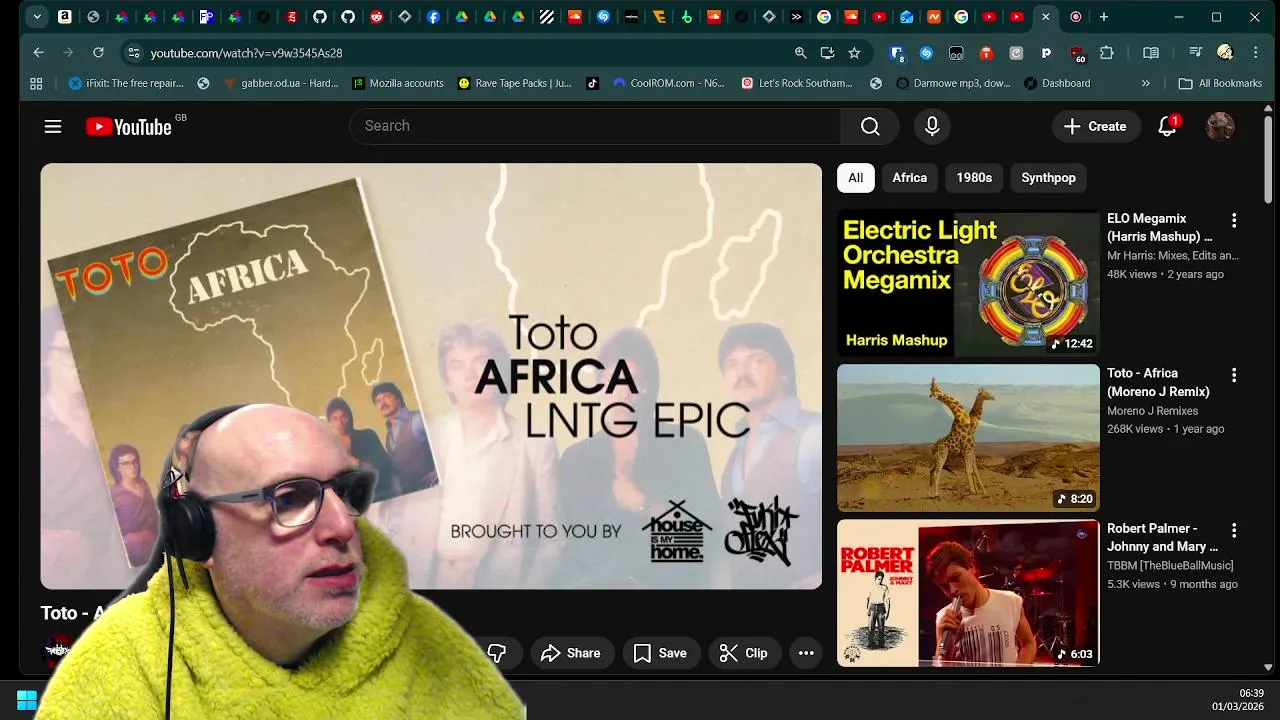Open Windows Start menu
Image resolution: width=1280 pixels, height=720 pixels.
27,700
